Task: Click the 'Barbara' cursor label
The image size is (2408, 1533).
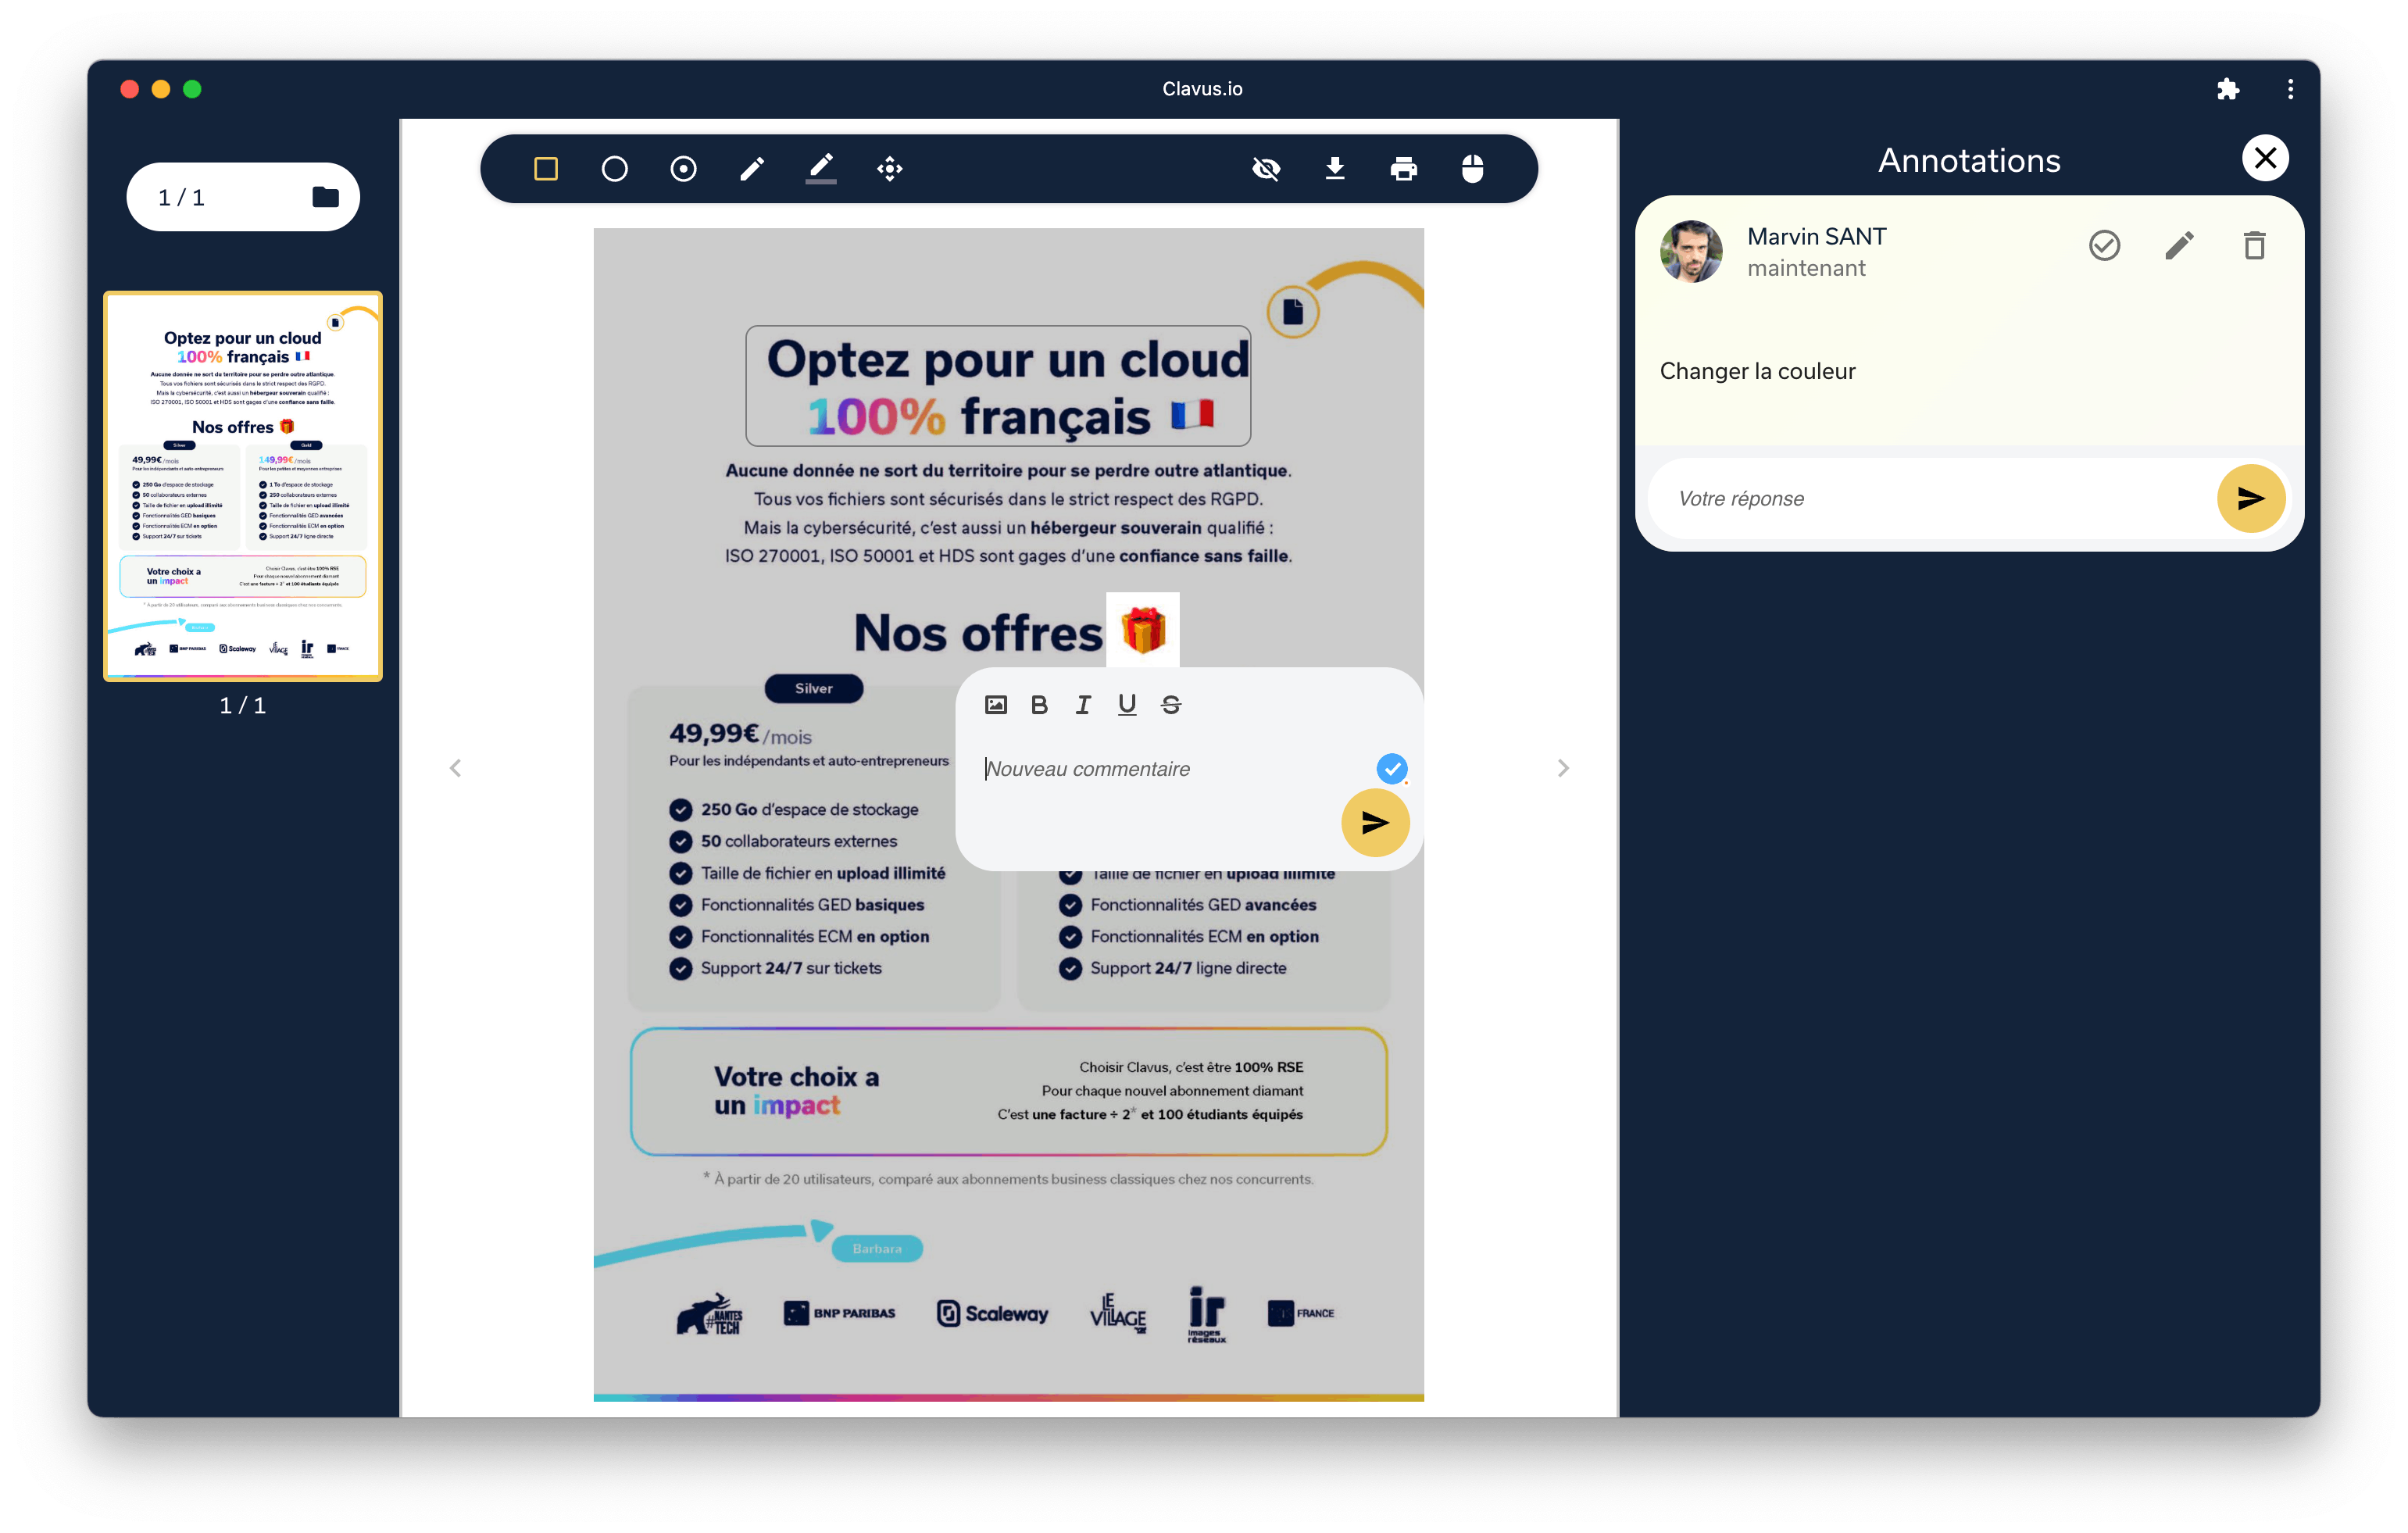Action: click(877, 1249)
